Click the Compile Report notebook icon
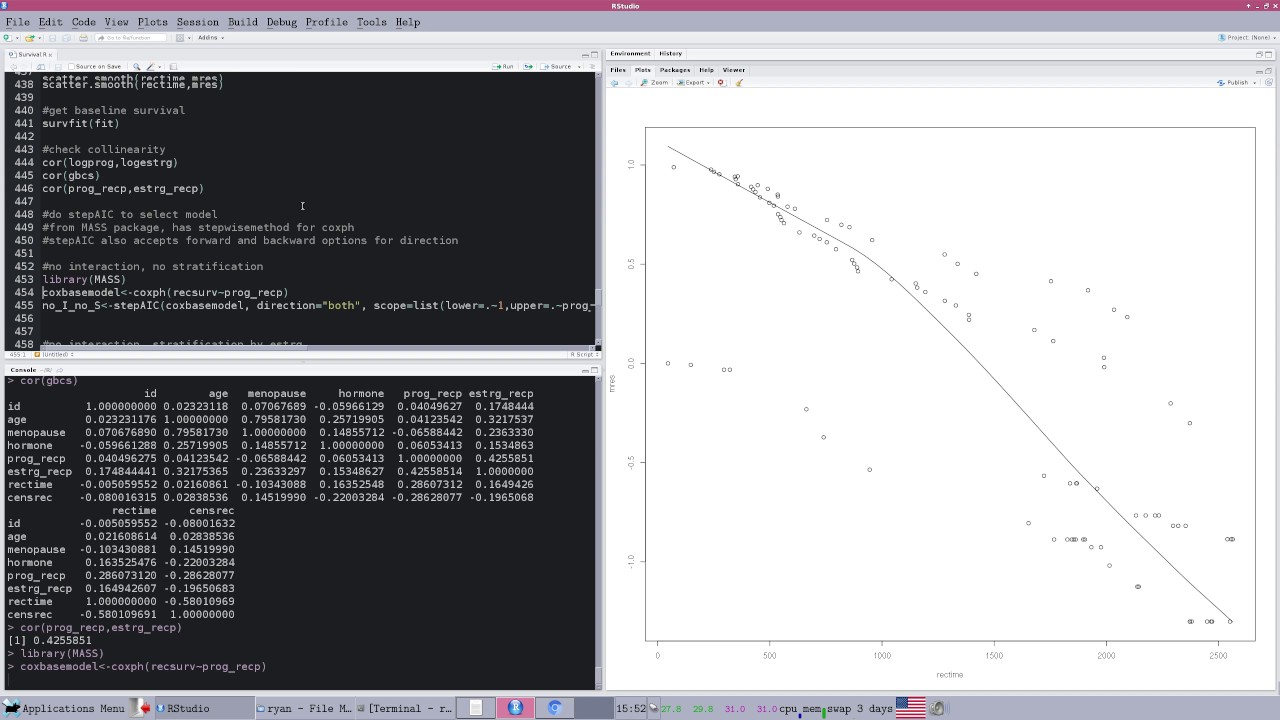The image size is (1280, 720). pyautogui.click(x=173, y=66)
